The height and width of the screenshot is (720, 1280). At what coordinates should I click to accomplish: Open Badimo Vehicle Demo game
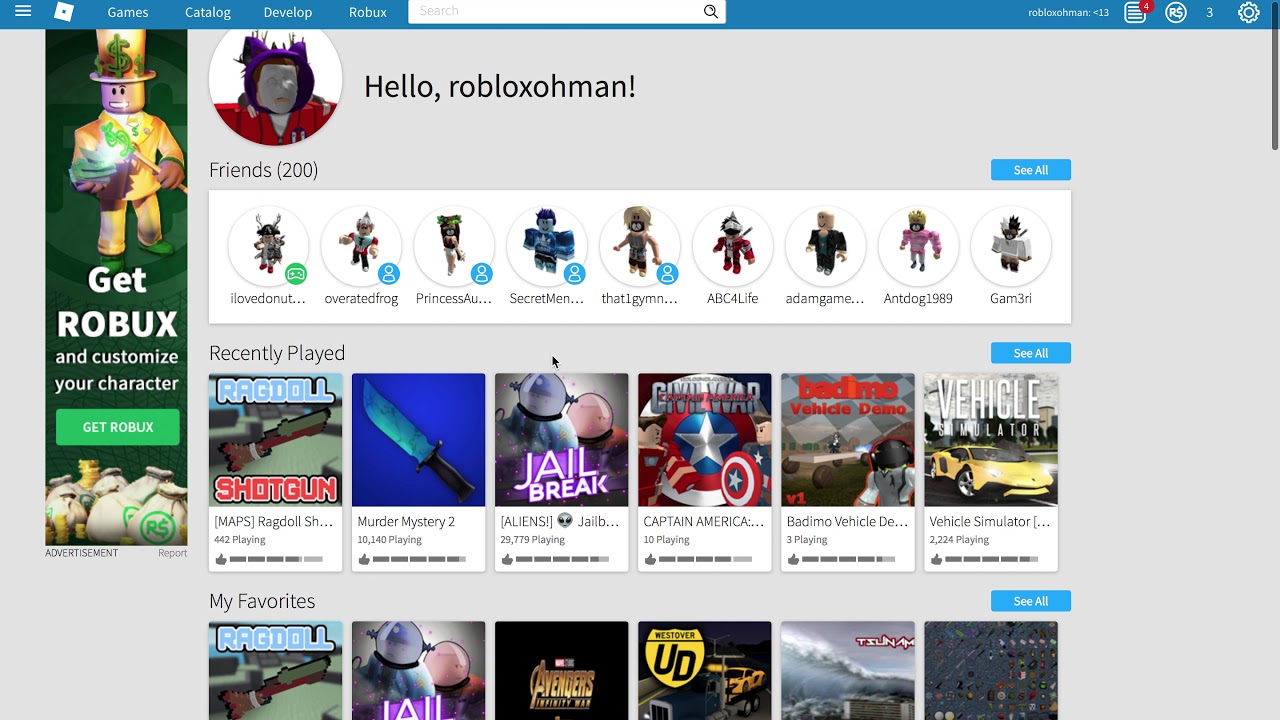click(x=847, y=440)
